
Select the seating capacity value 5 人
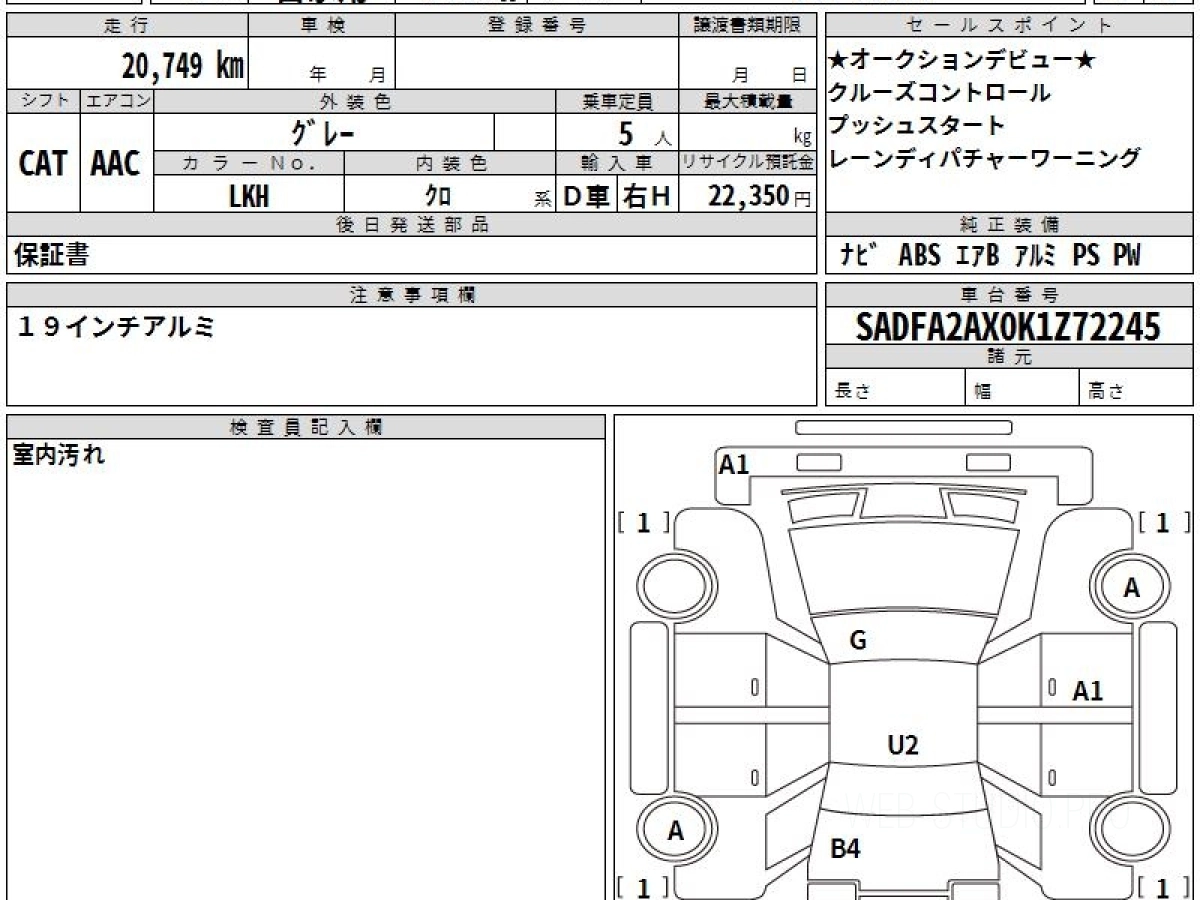645,134
